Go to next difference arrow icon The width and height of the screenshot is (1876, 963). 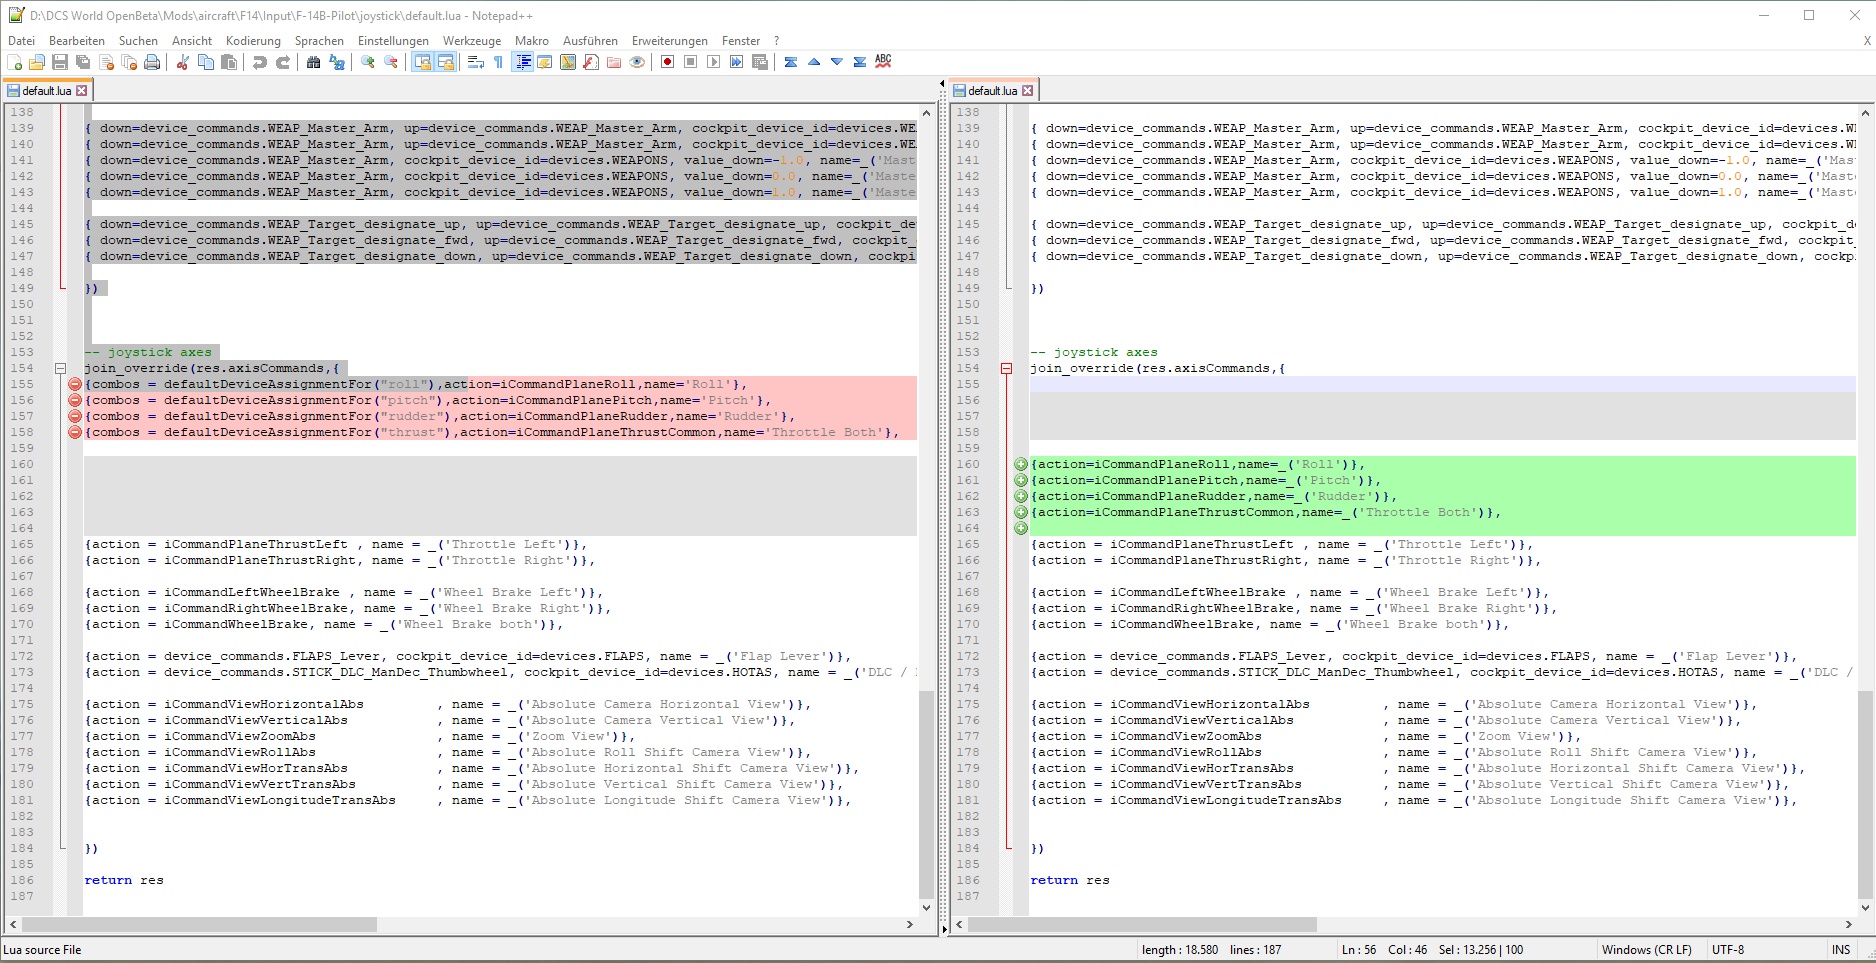837,62
